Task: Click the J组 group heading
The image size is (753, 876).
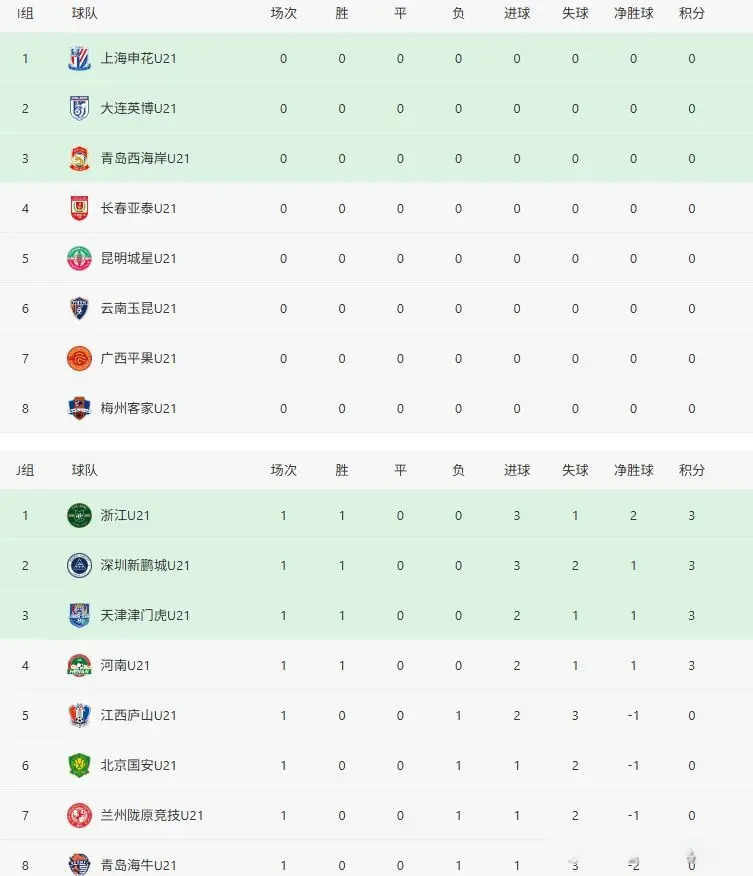Action: (26, 470)
